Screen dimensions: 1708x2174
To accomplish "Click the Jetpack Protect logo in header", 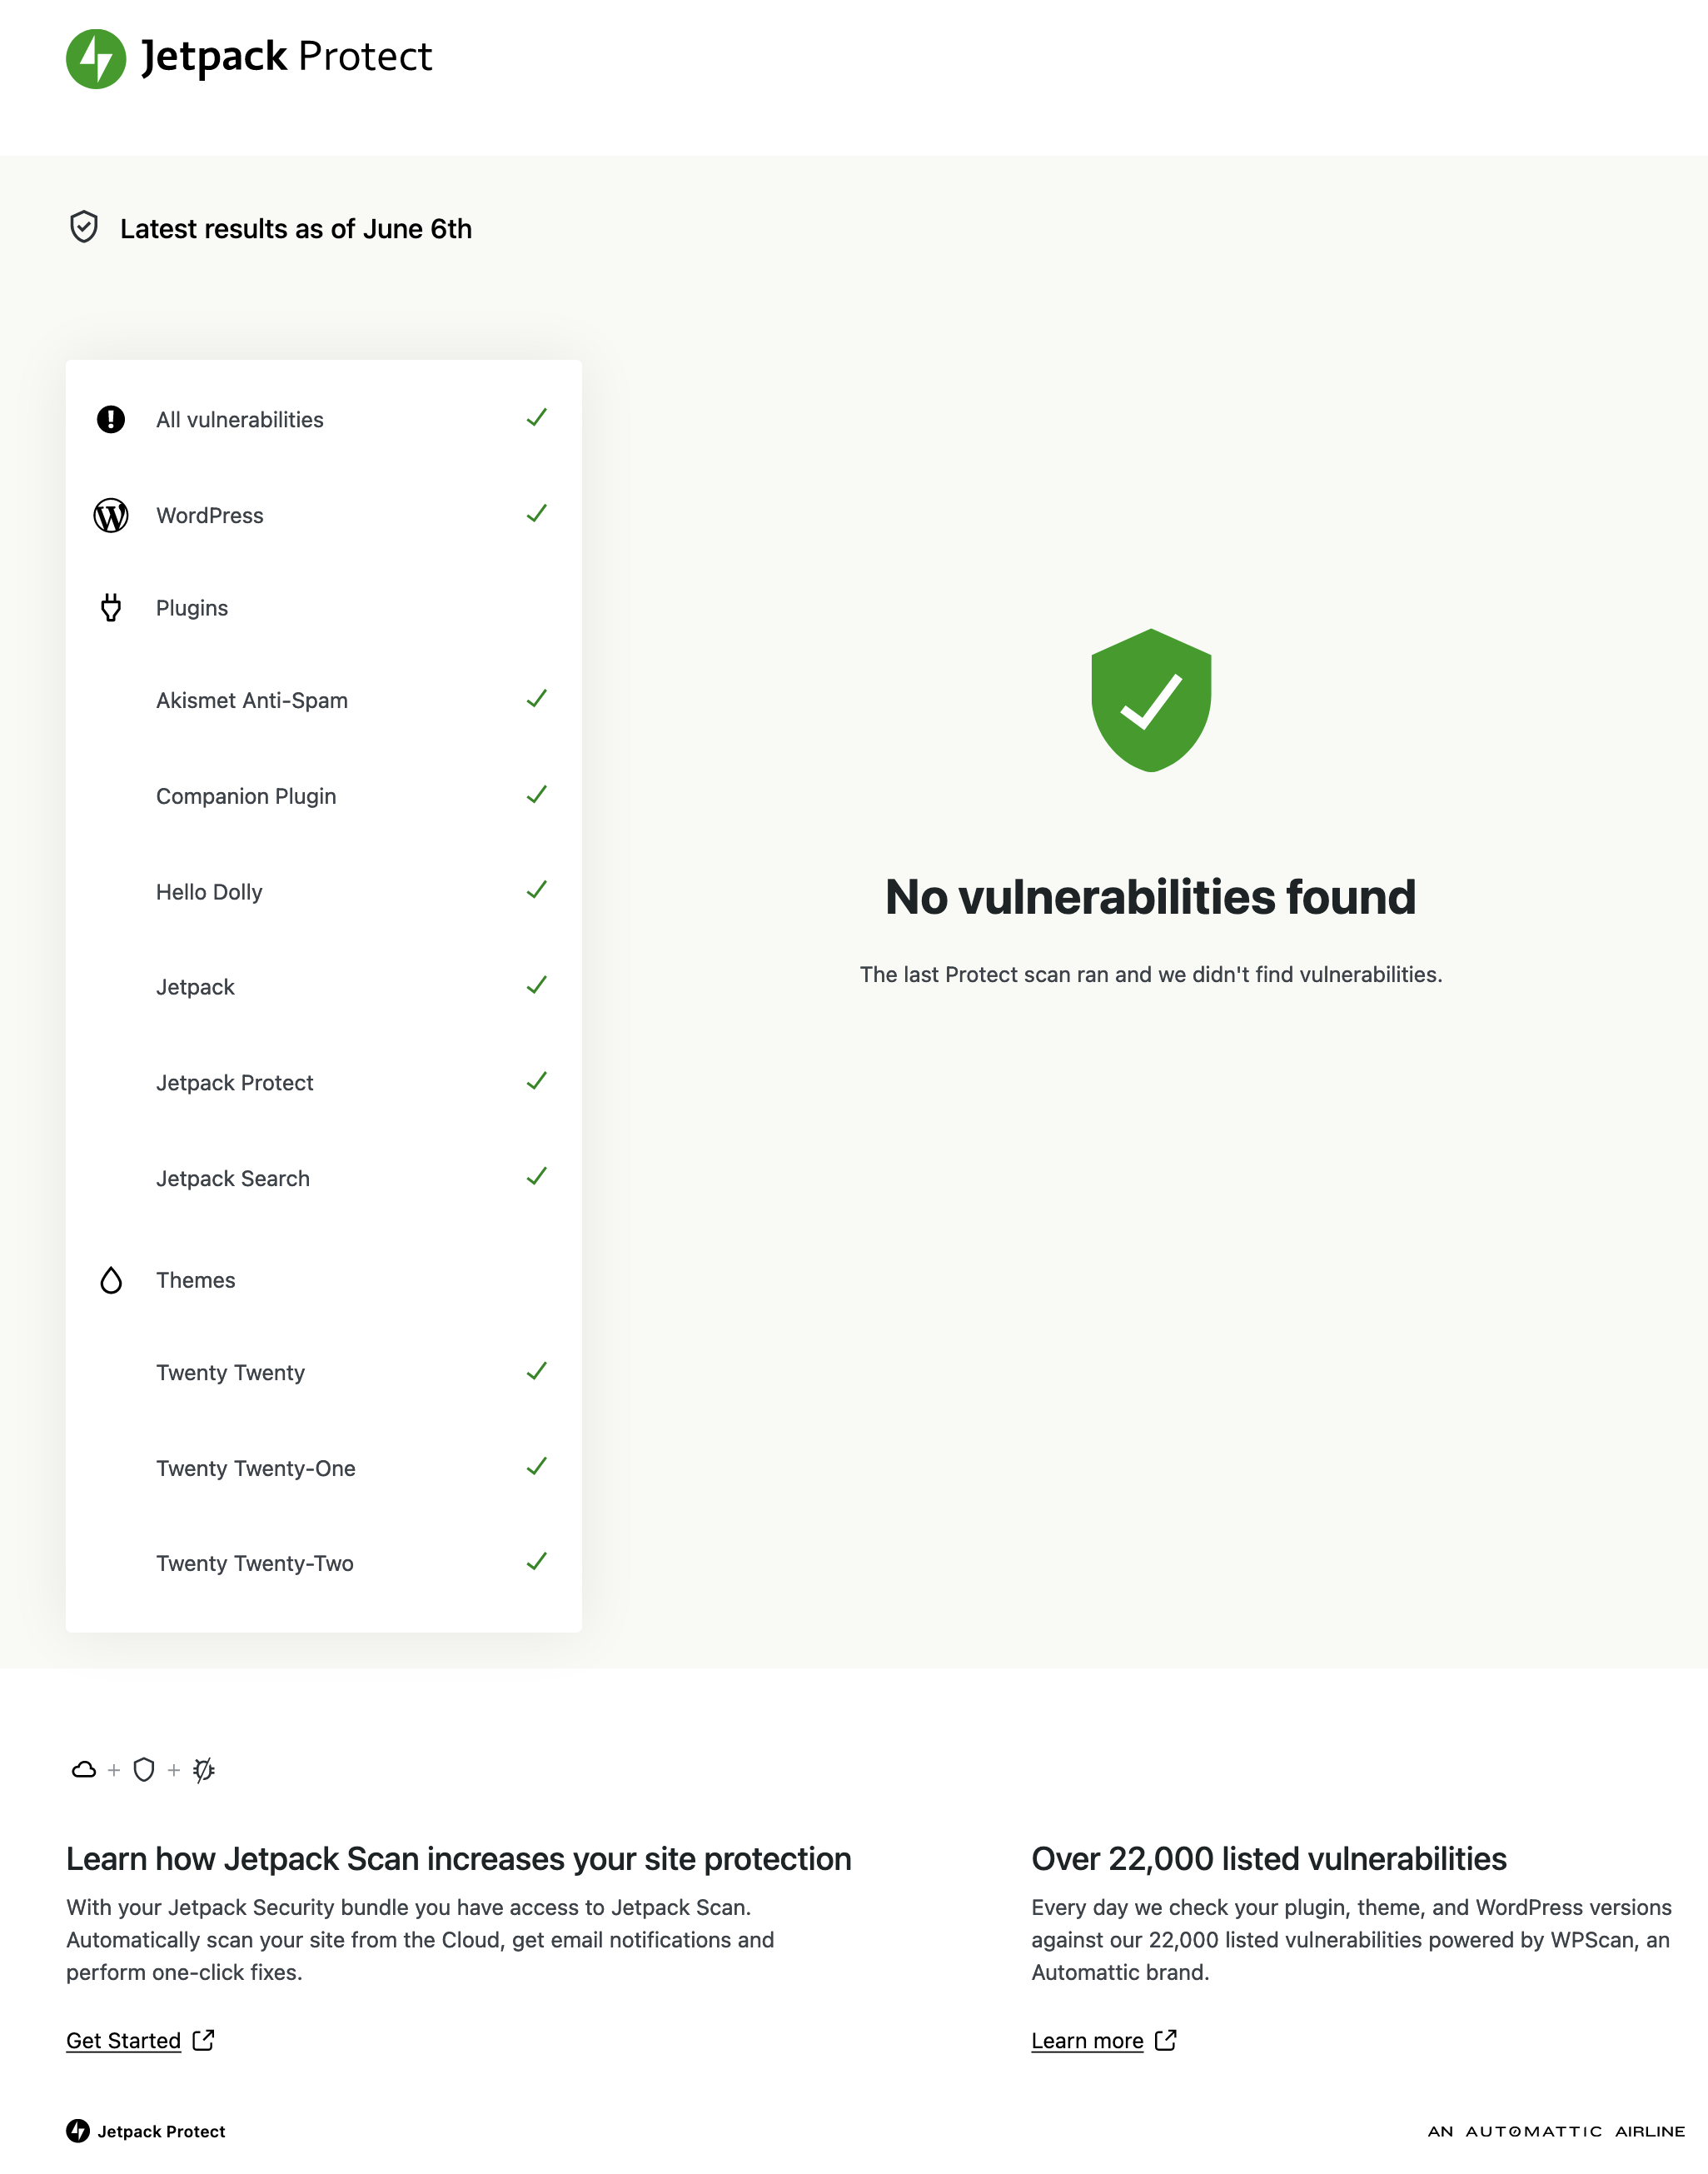I will (x=249, y=58).
